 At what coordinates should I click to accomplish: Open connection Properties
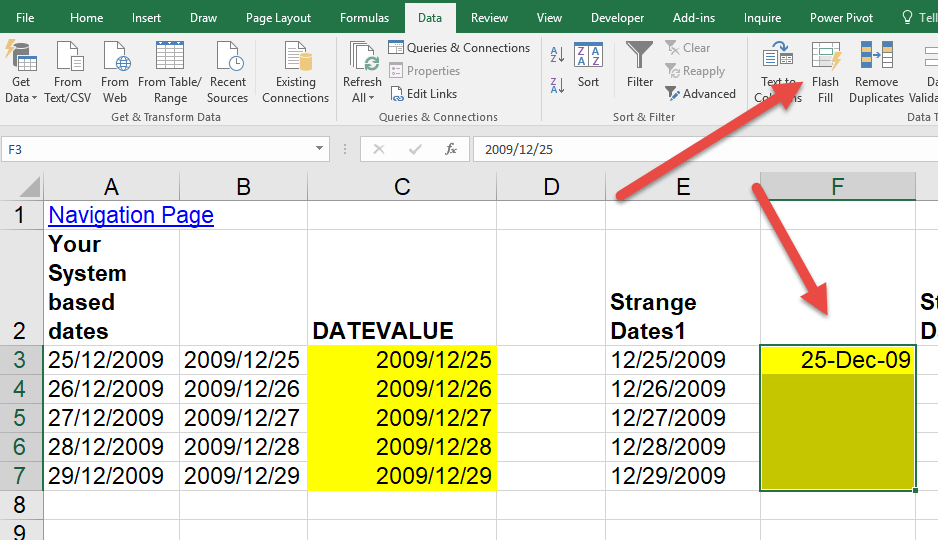pos(425,71)
